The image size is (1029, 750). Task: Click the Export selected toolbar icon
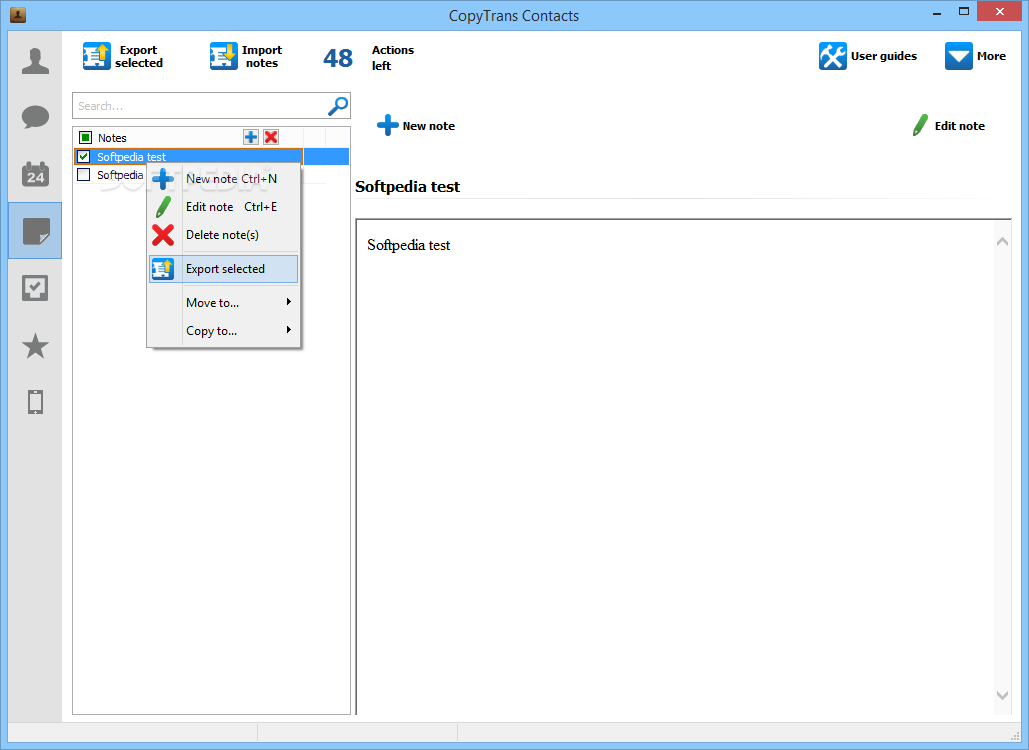tap(96, 56)
